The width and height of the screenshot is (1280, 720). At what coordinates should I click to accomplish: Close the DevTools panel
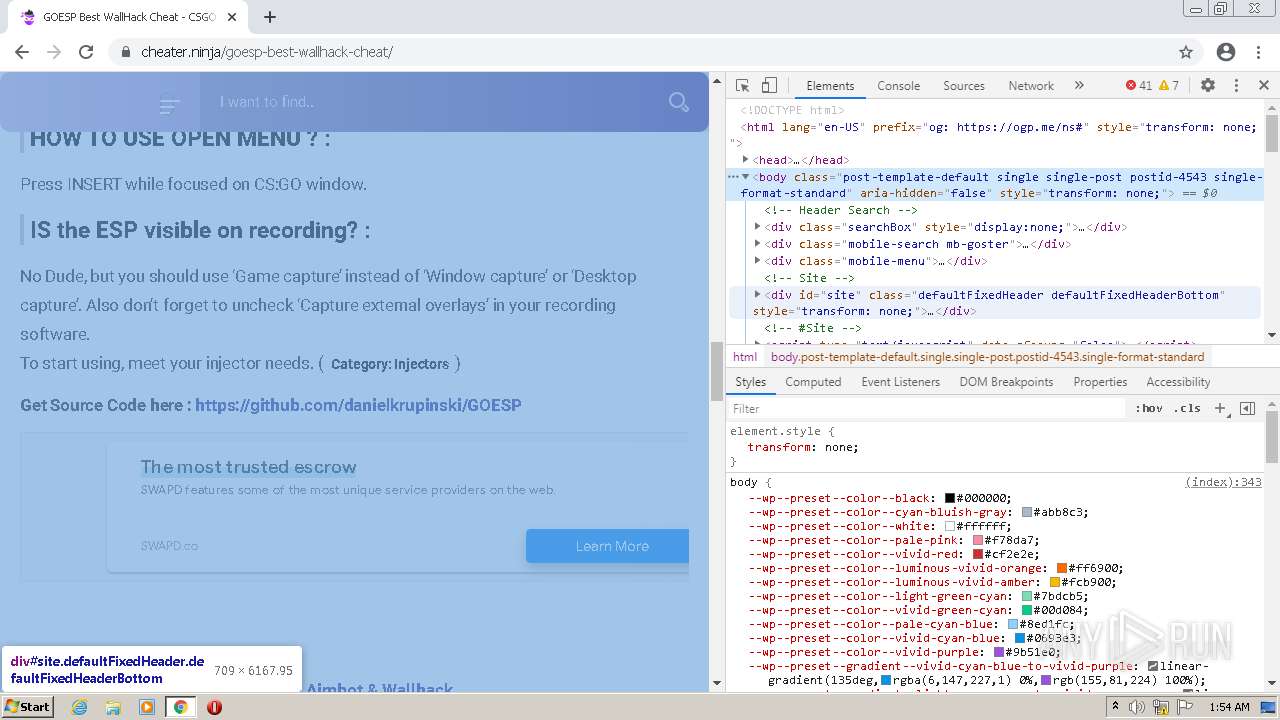tap(1263, 86)
